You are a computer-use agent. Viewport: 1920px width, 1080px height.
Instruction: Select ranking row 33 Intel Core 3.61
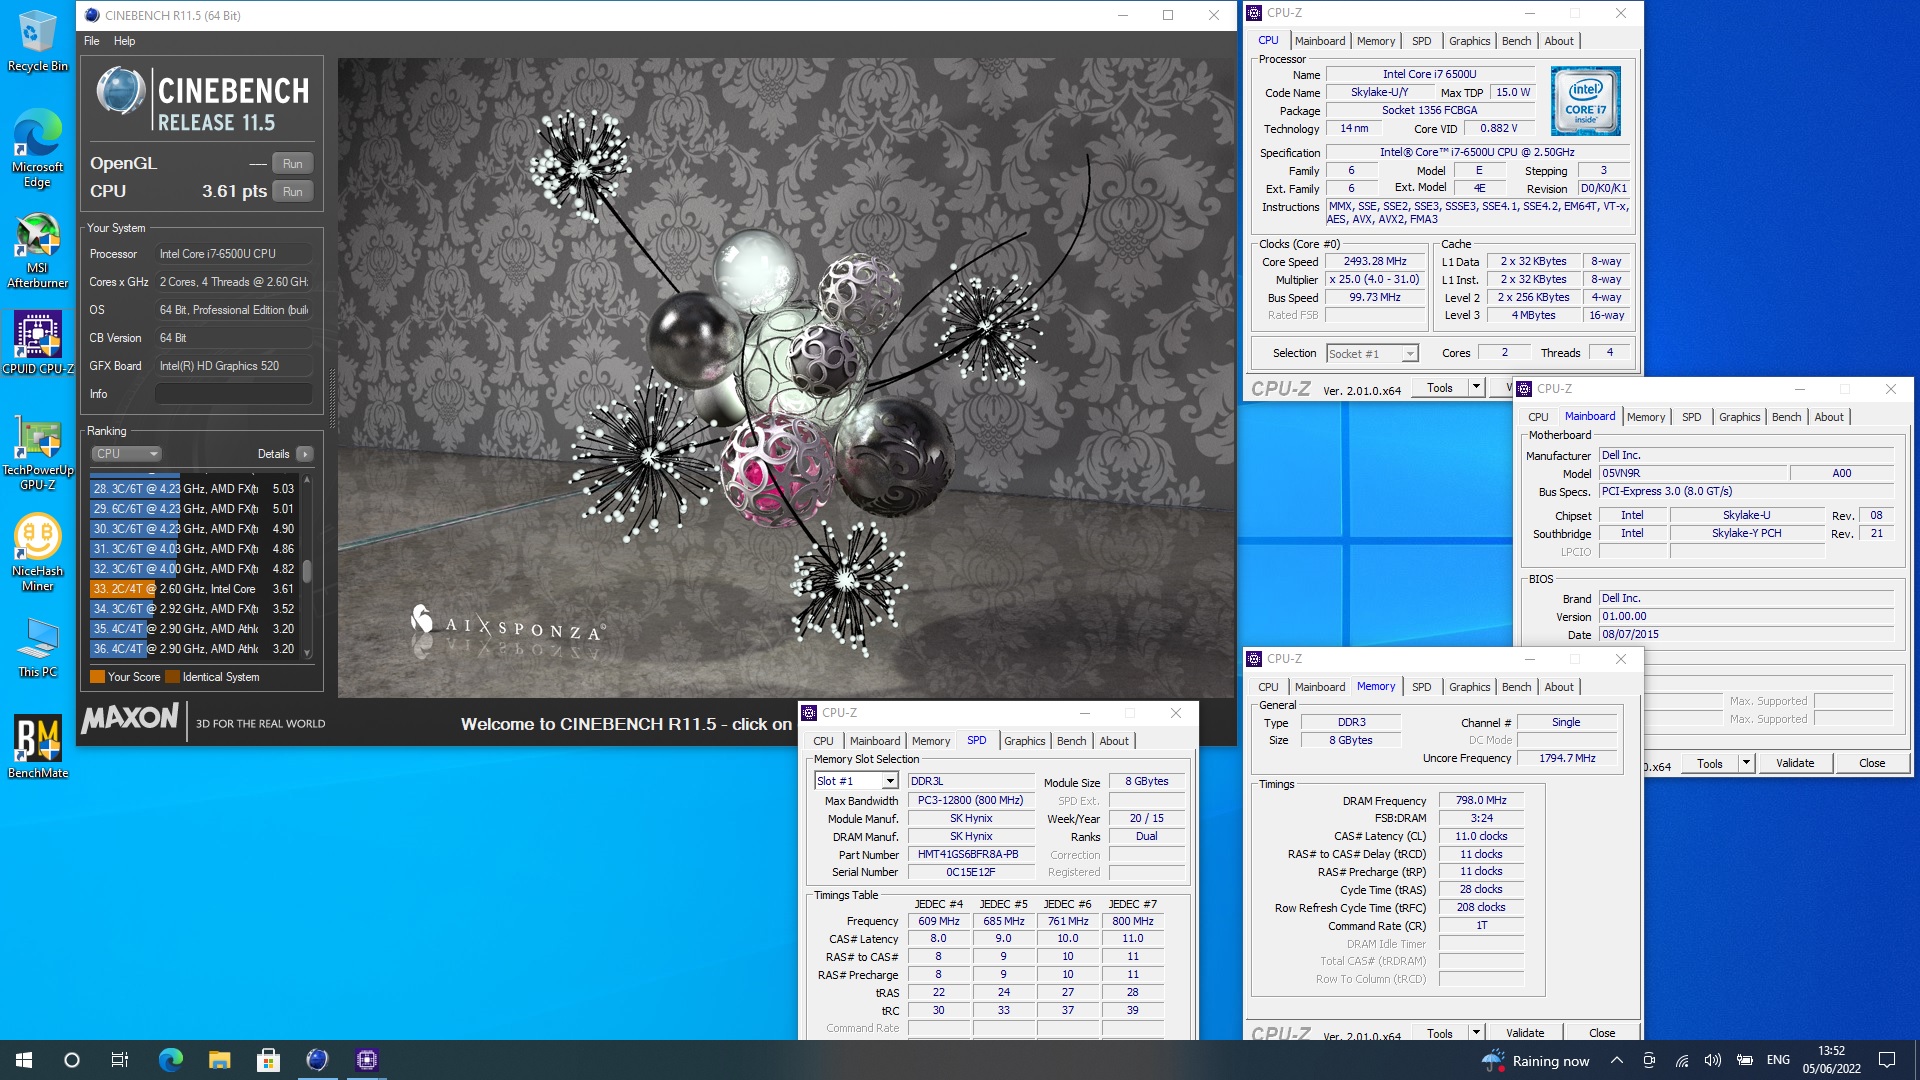[194, 589]
